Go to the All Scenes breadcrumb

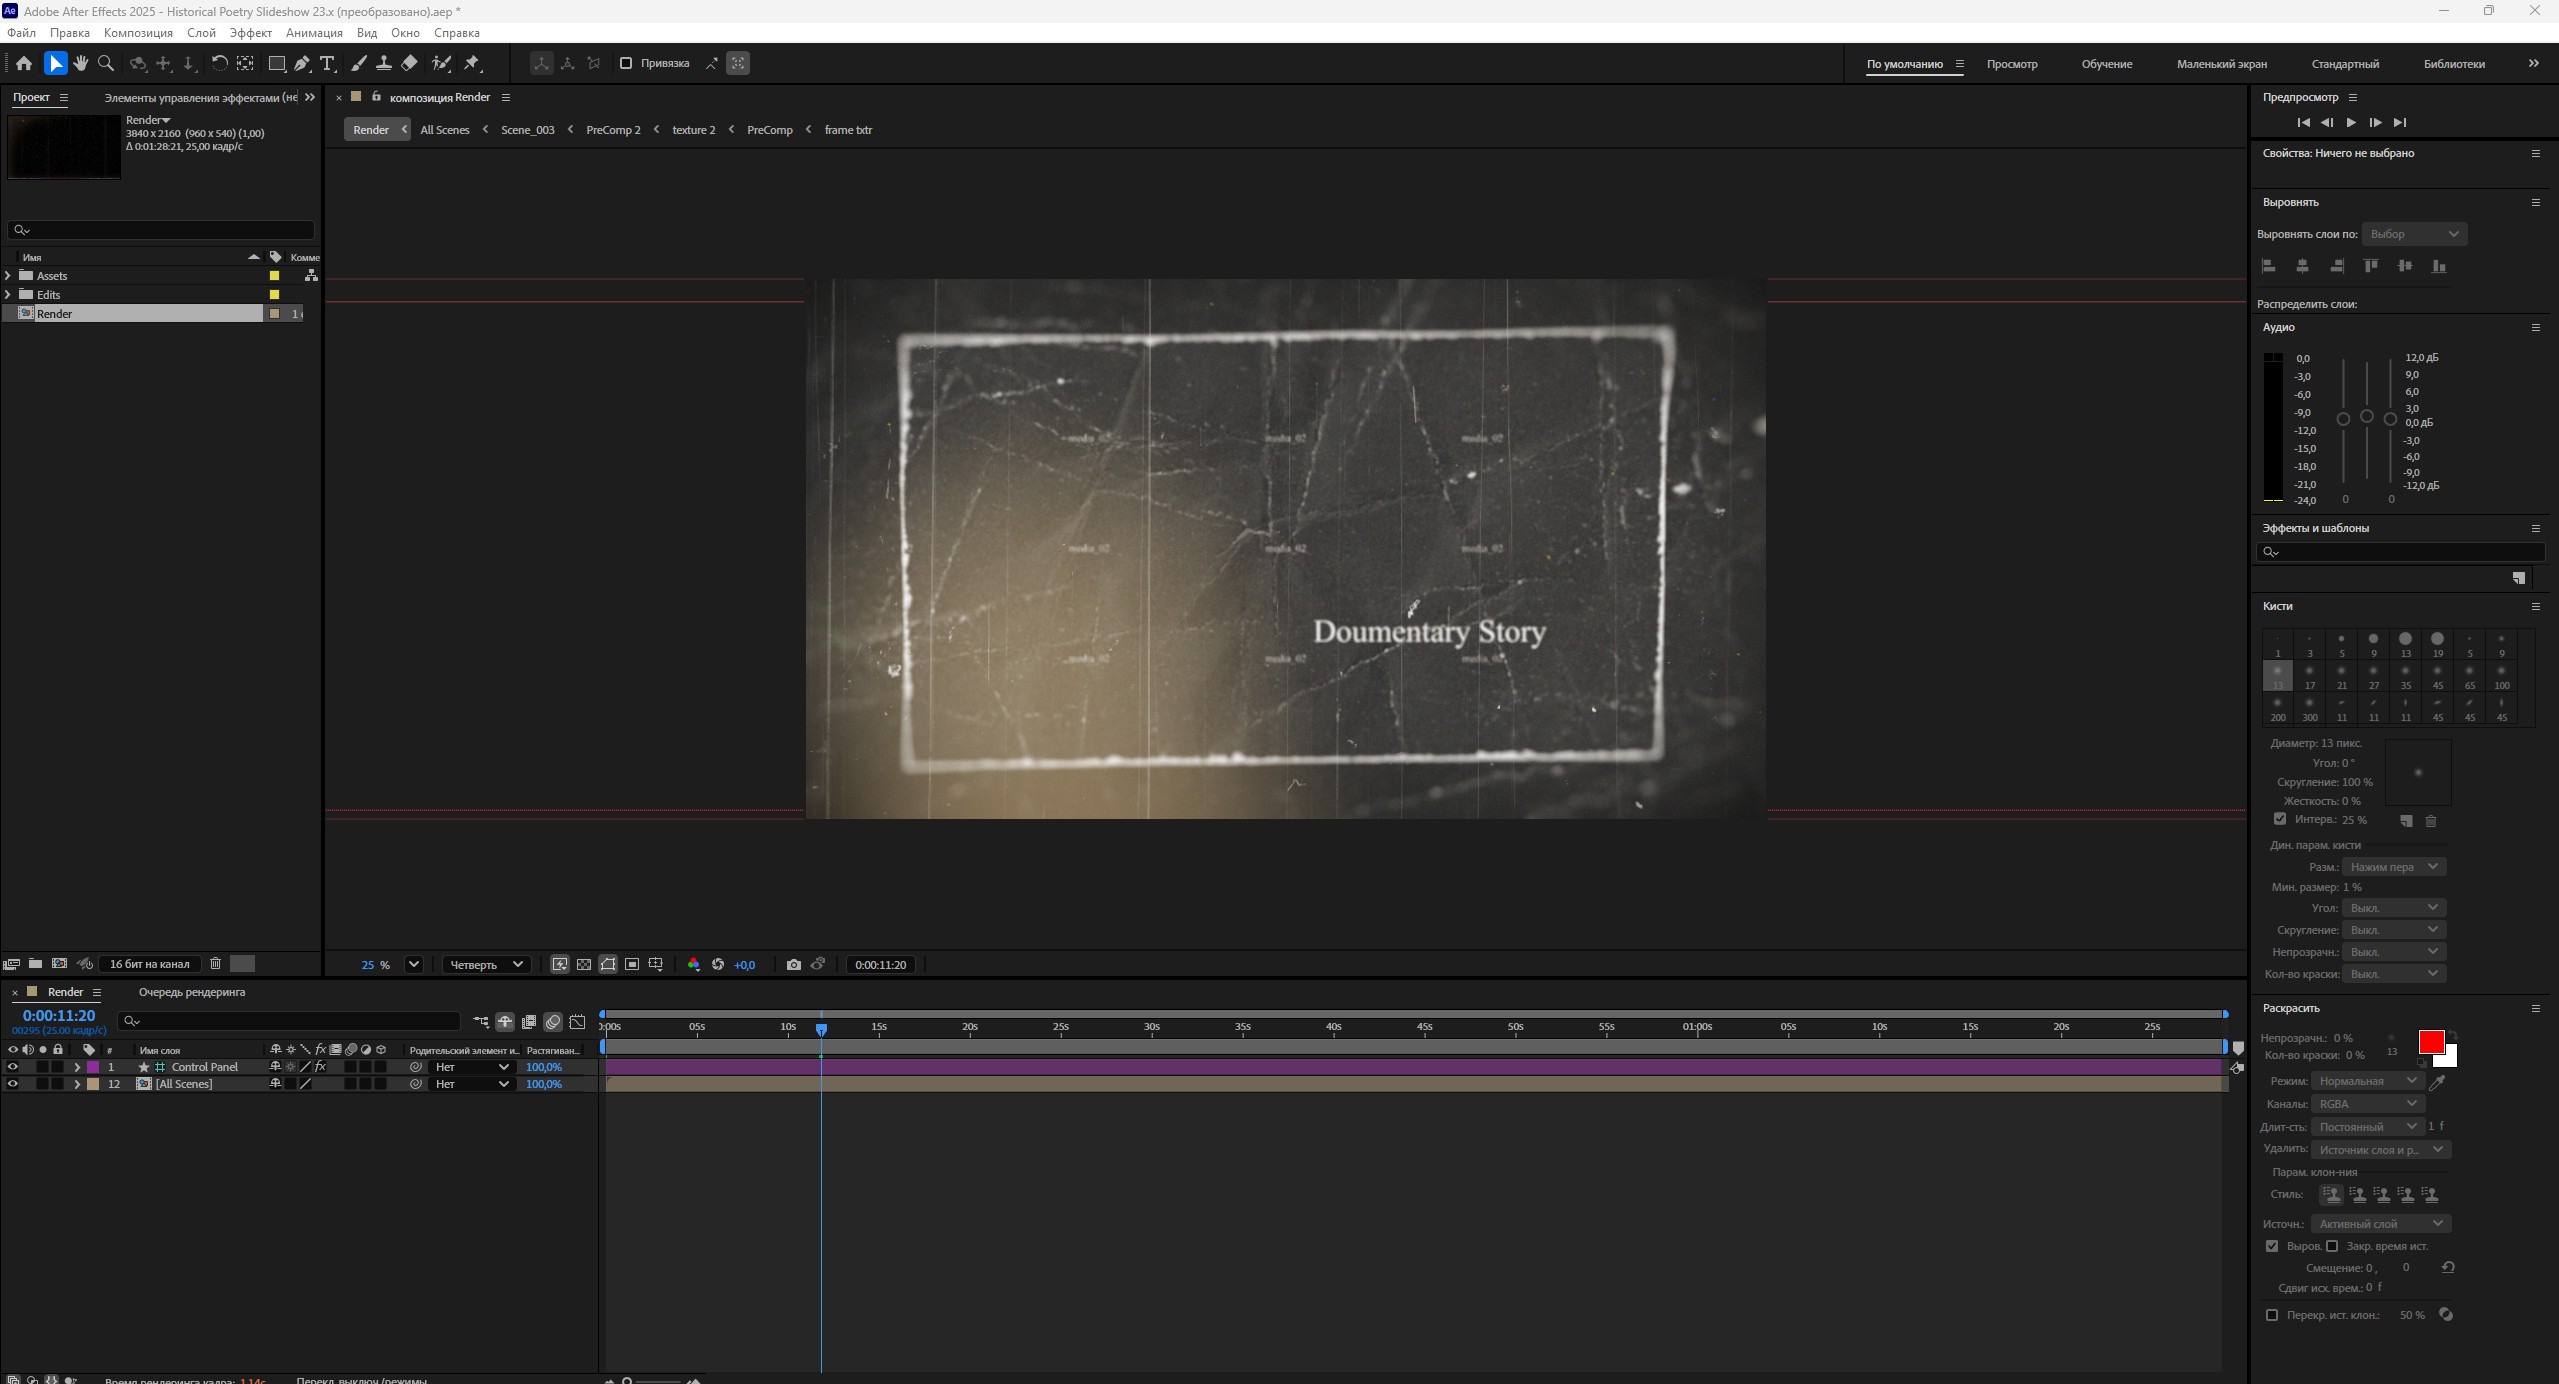tap(444, 130)
